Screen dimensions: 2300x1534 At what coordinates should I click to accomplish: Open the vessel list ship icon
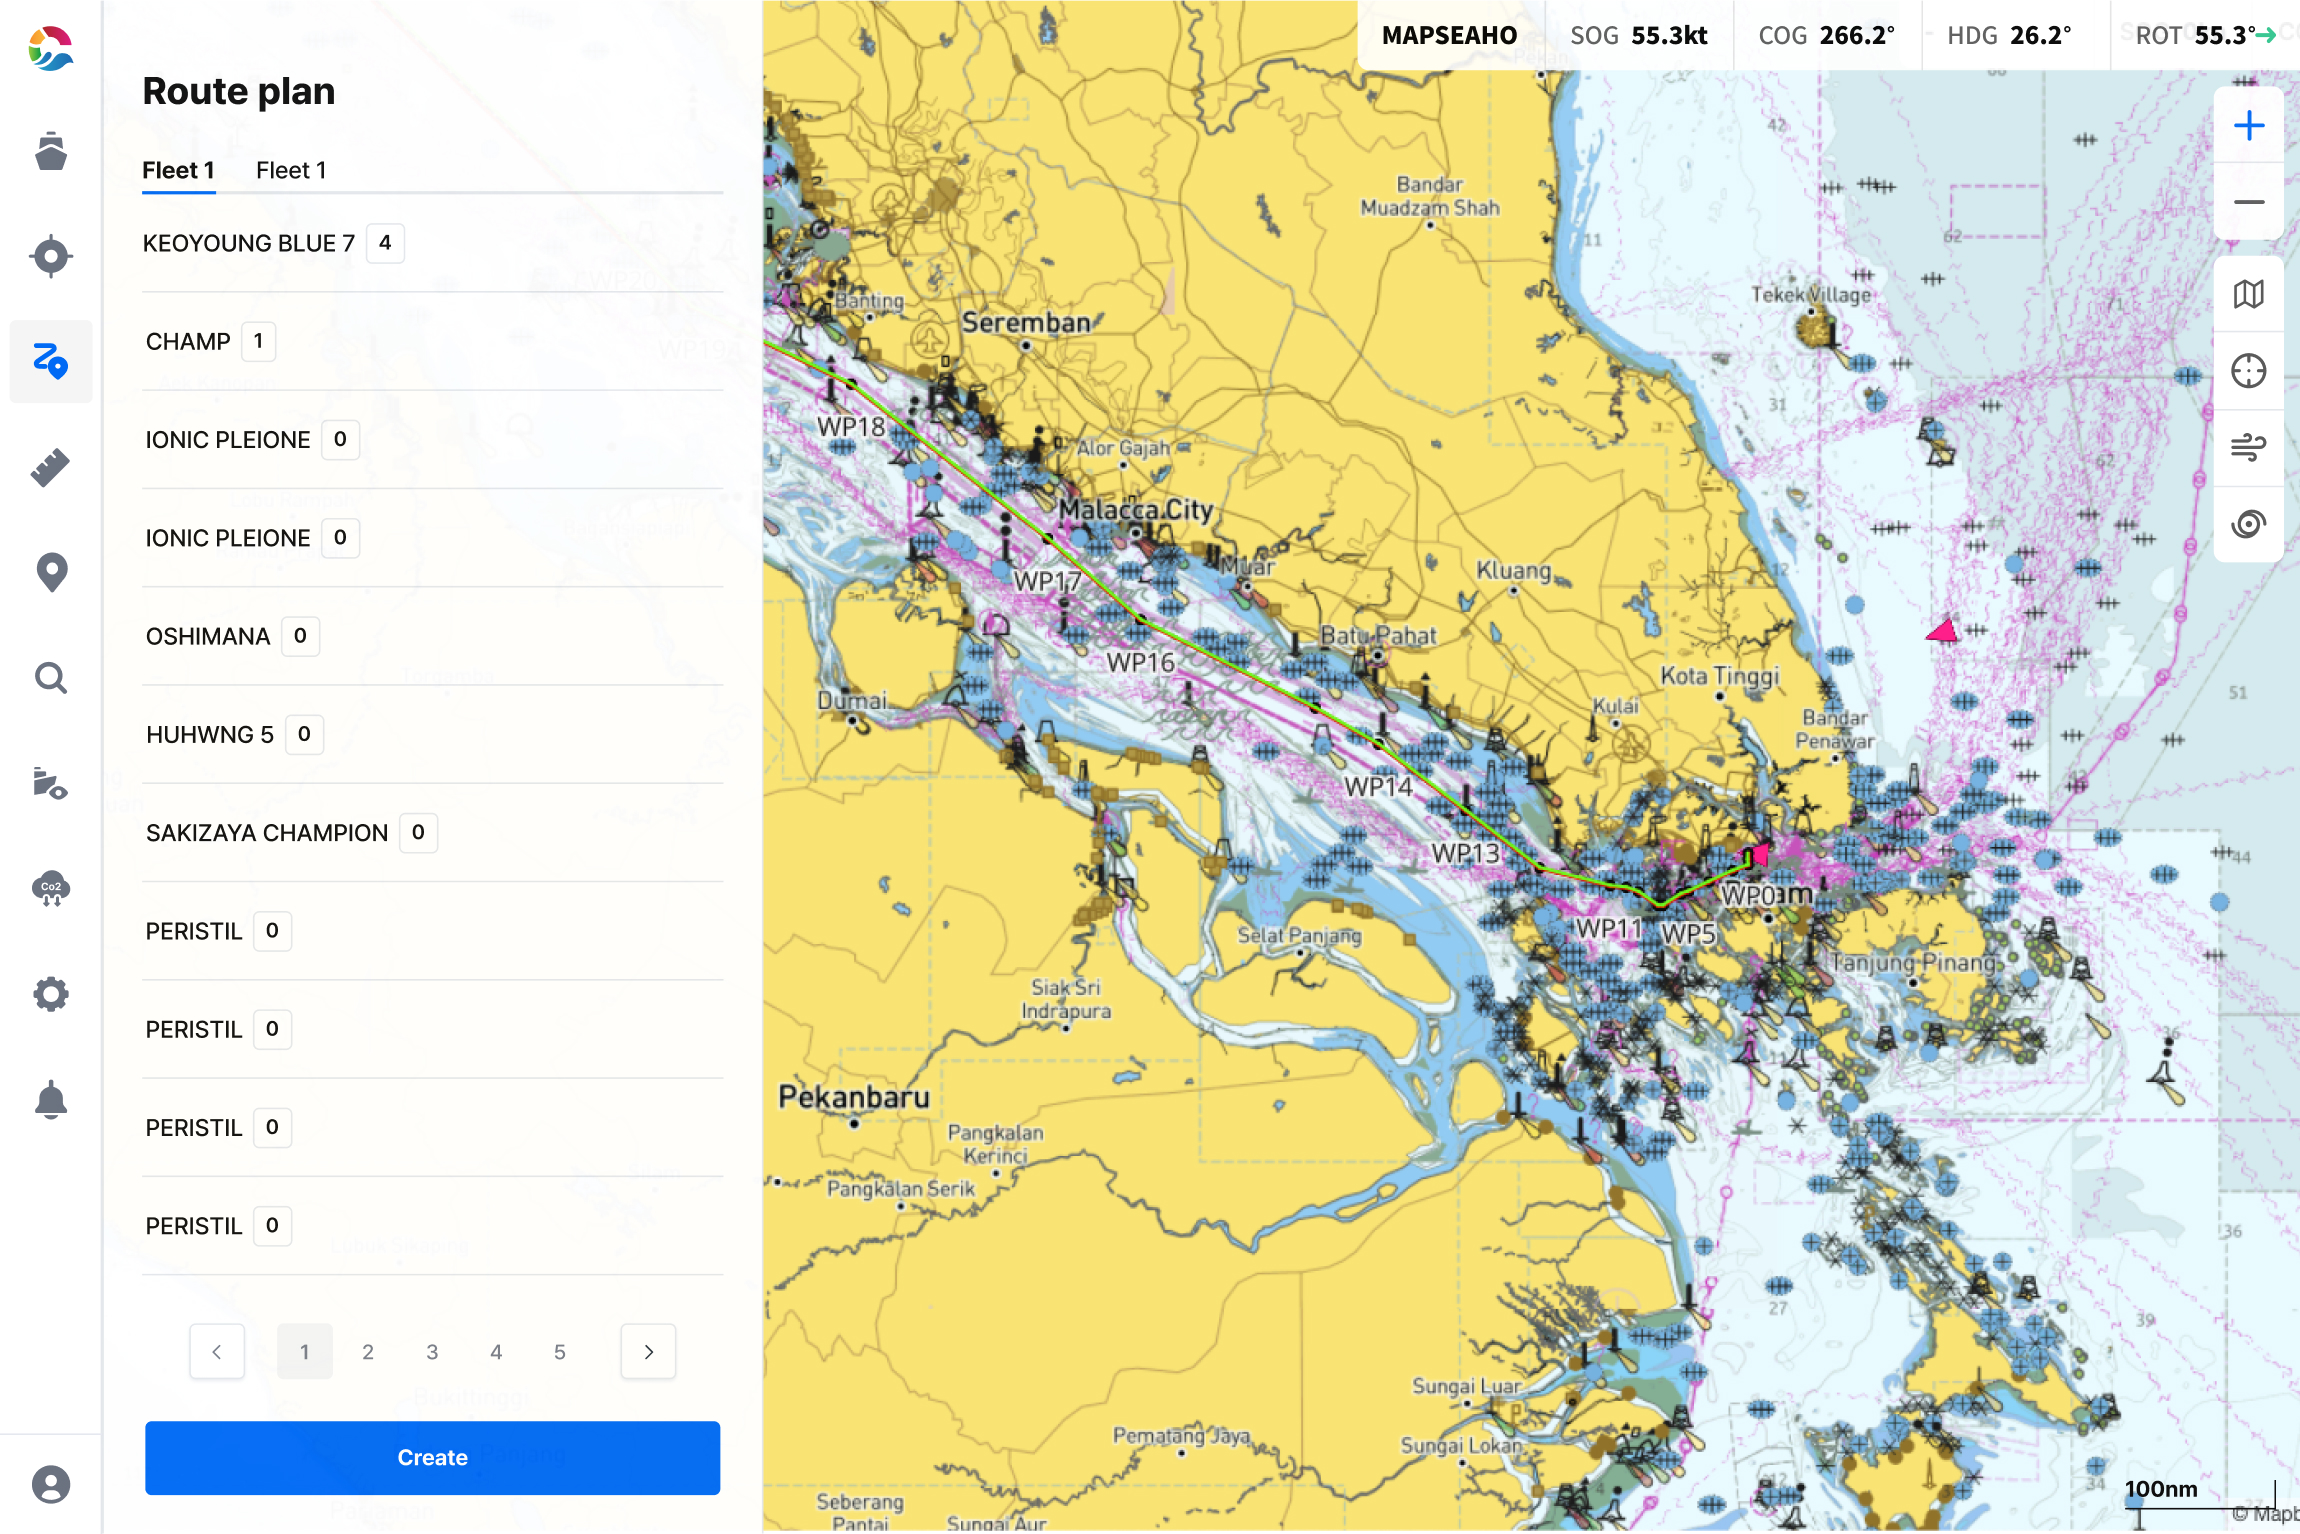tap(50, 151)
